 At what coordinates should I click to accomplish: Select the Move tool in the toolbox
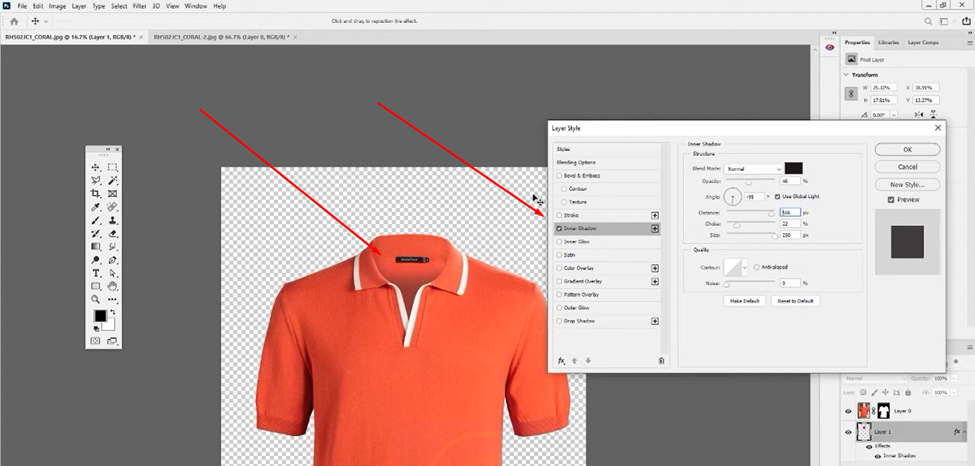click(96, 167)
